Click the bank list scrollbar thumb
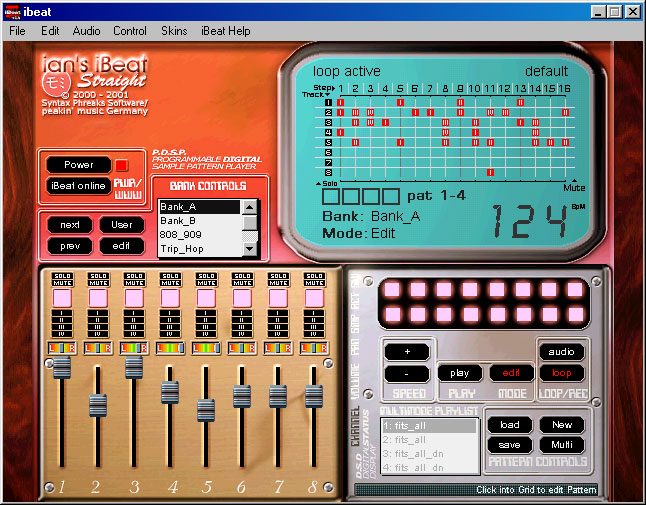 pos(249,223)
